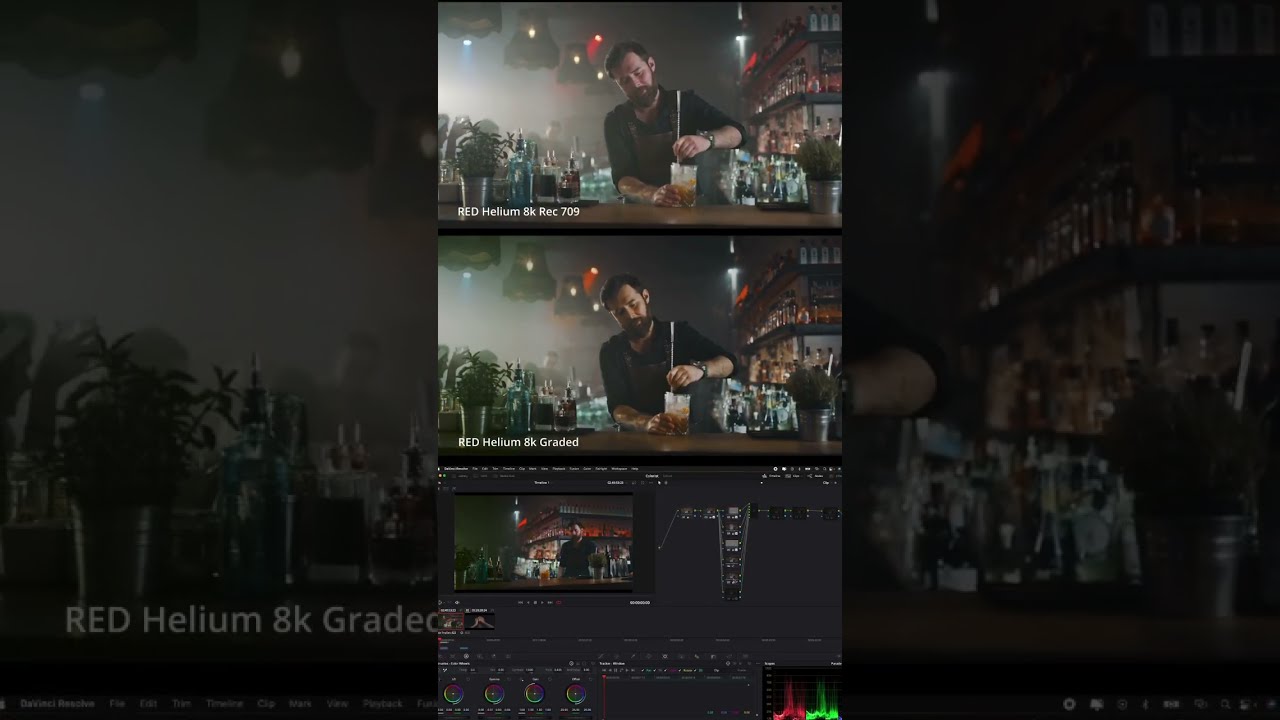Reset the Offset wheel with its reset icon
Screen dimensions: 1280x720
click(590, 679)
